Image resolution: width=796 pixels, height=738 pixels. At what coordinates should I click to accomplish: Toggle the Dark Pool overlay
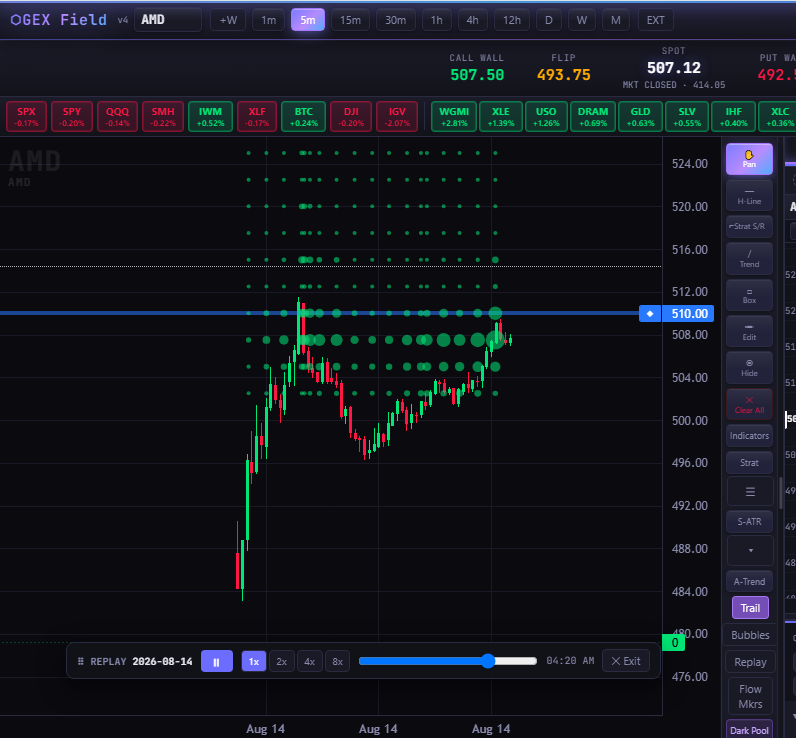[x=749, y=730]
